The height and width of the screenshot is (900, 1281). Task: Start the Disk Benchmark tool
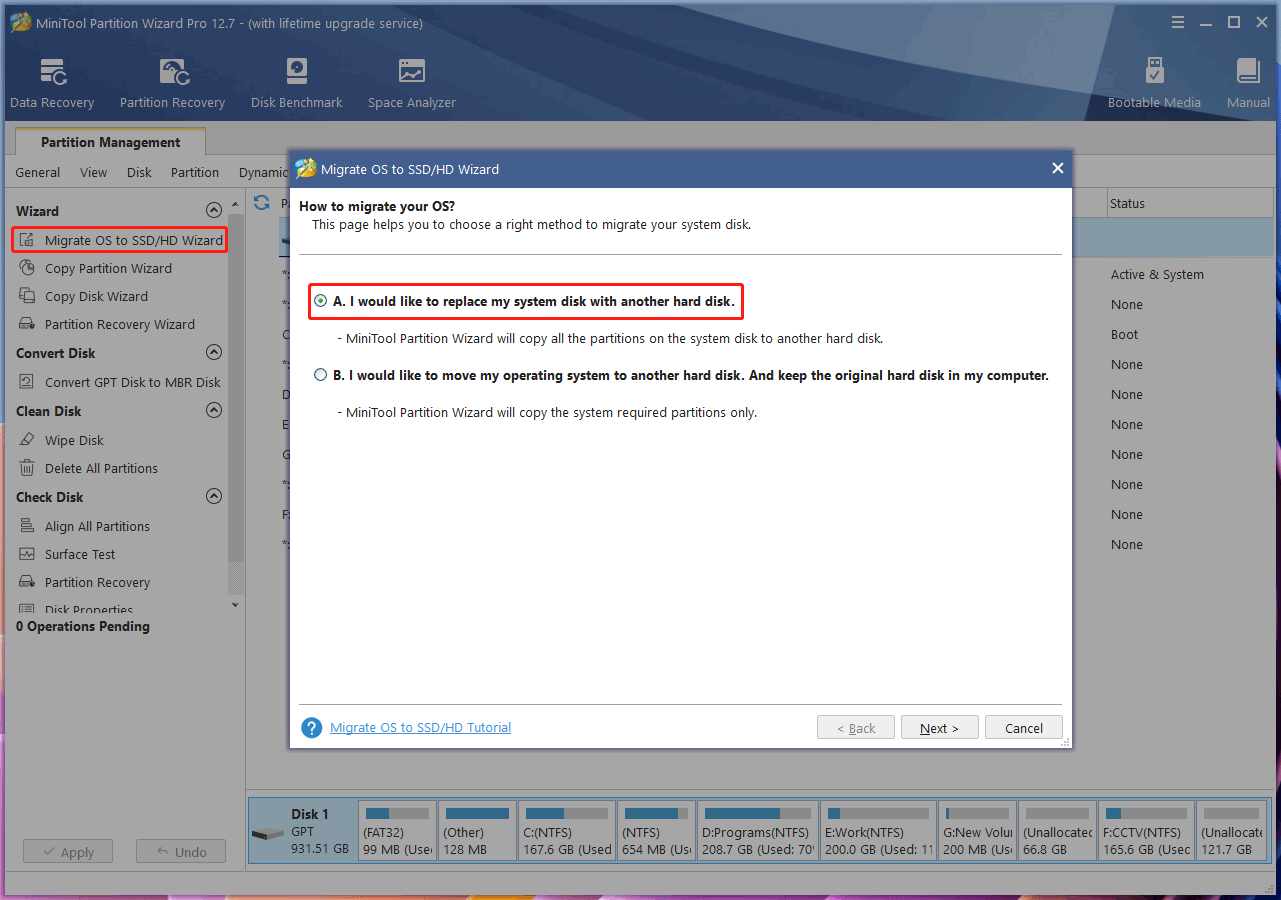[x=295, y=80]
